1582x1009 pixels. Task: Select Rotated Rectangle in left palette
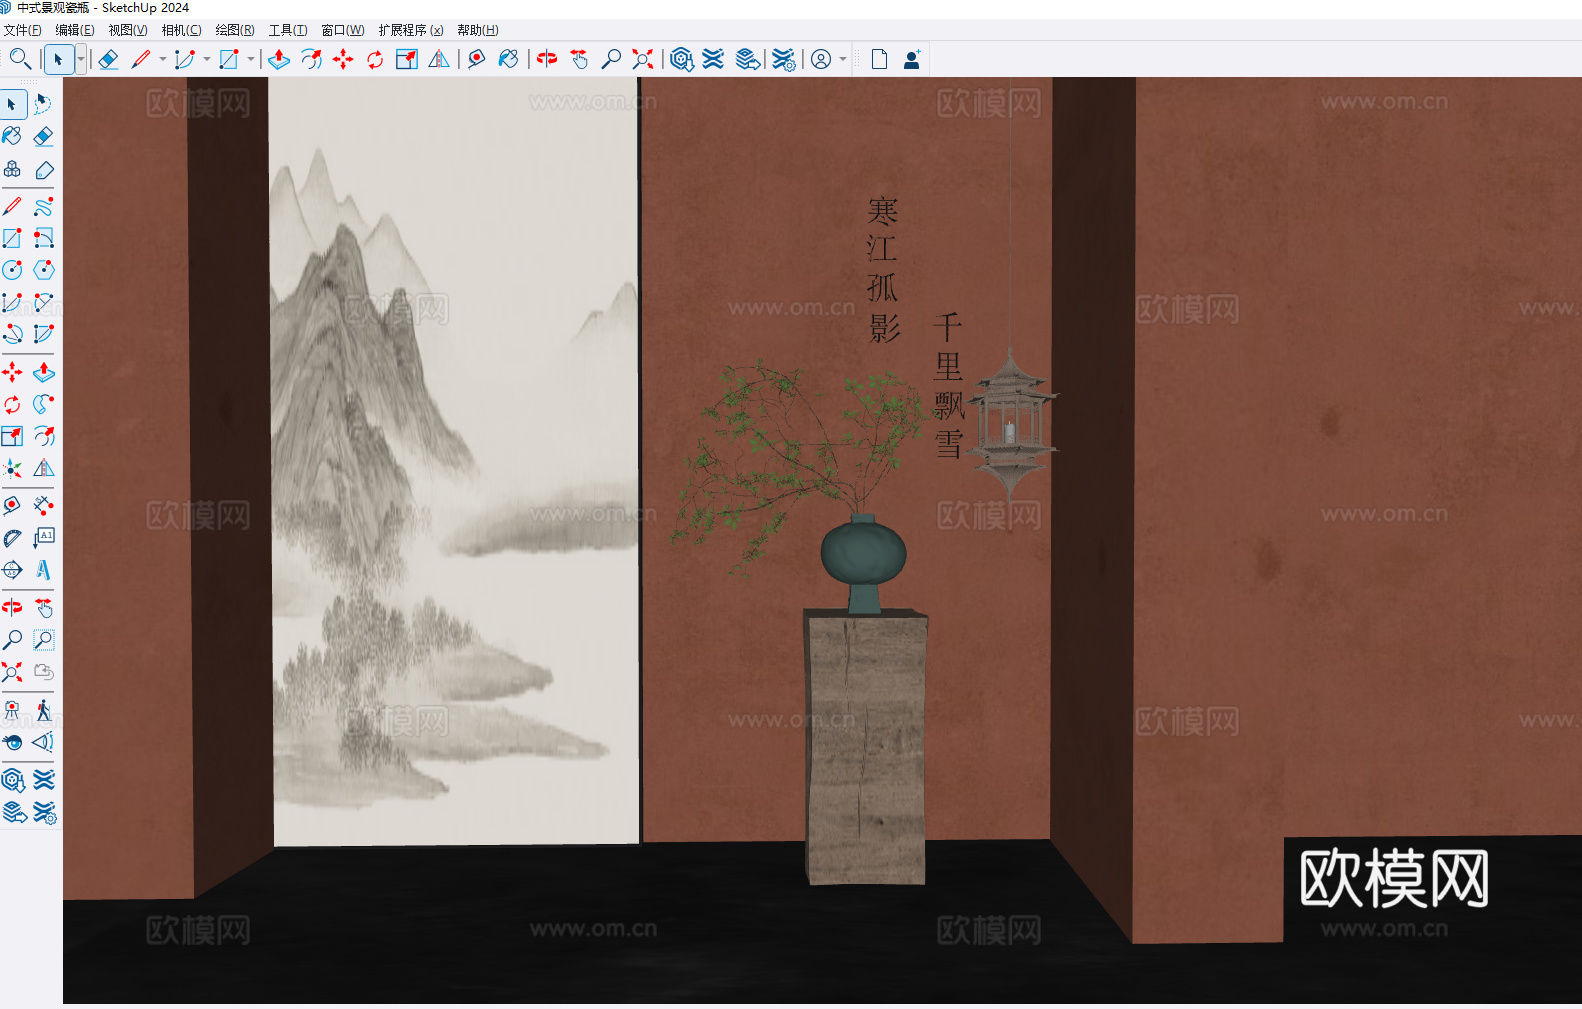tap(43, 238)
